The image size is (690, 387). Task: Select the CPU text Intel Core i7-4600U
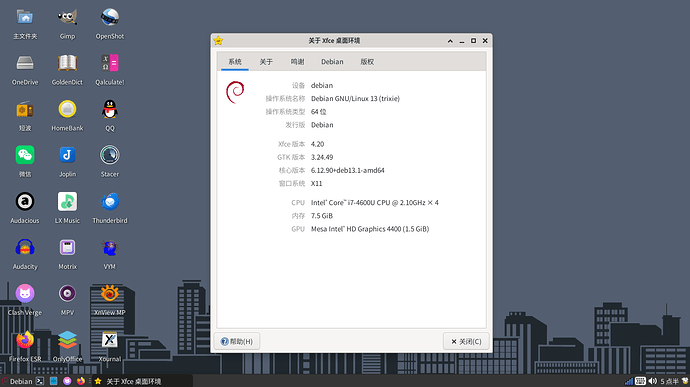[374, 203]
